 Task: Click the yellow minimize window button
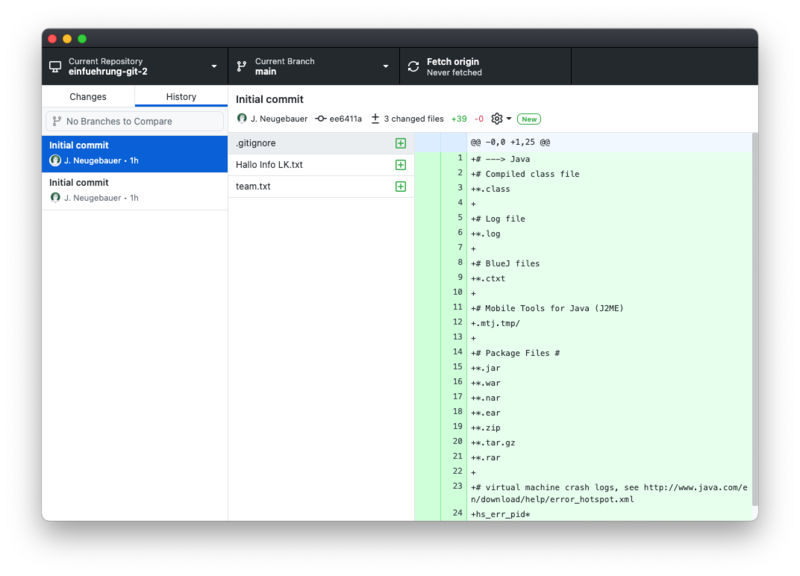pos(67,39)
